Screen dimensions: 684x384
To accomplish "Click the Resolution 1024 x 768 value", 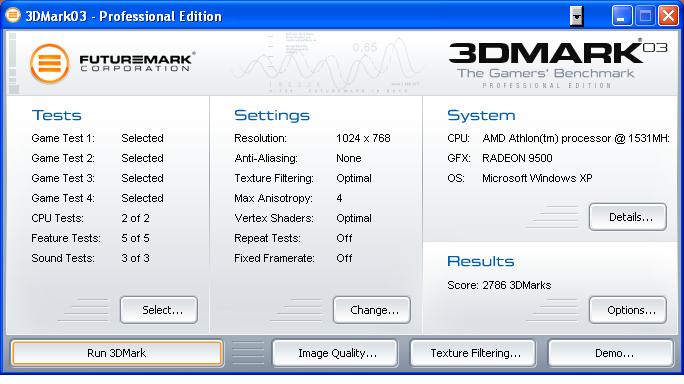I will [363, 138].
